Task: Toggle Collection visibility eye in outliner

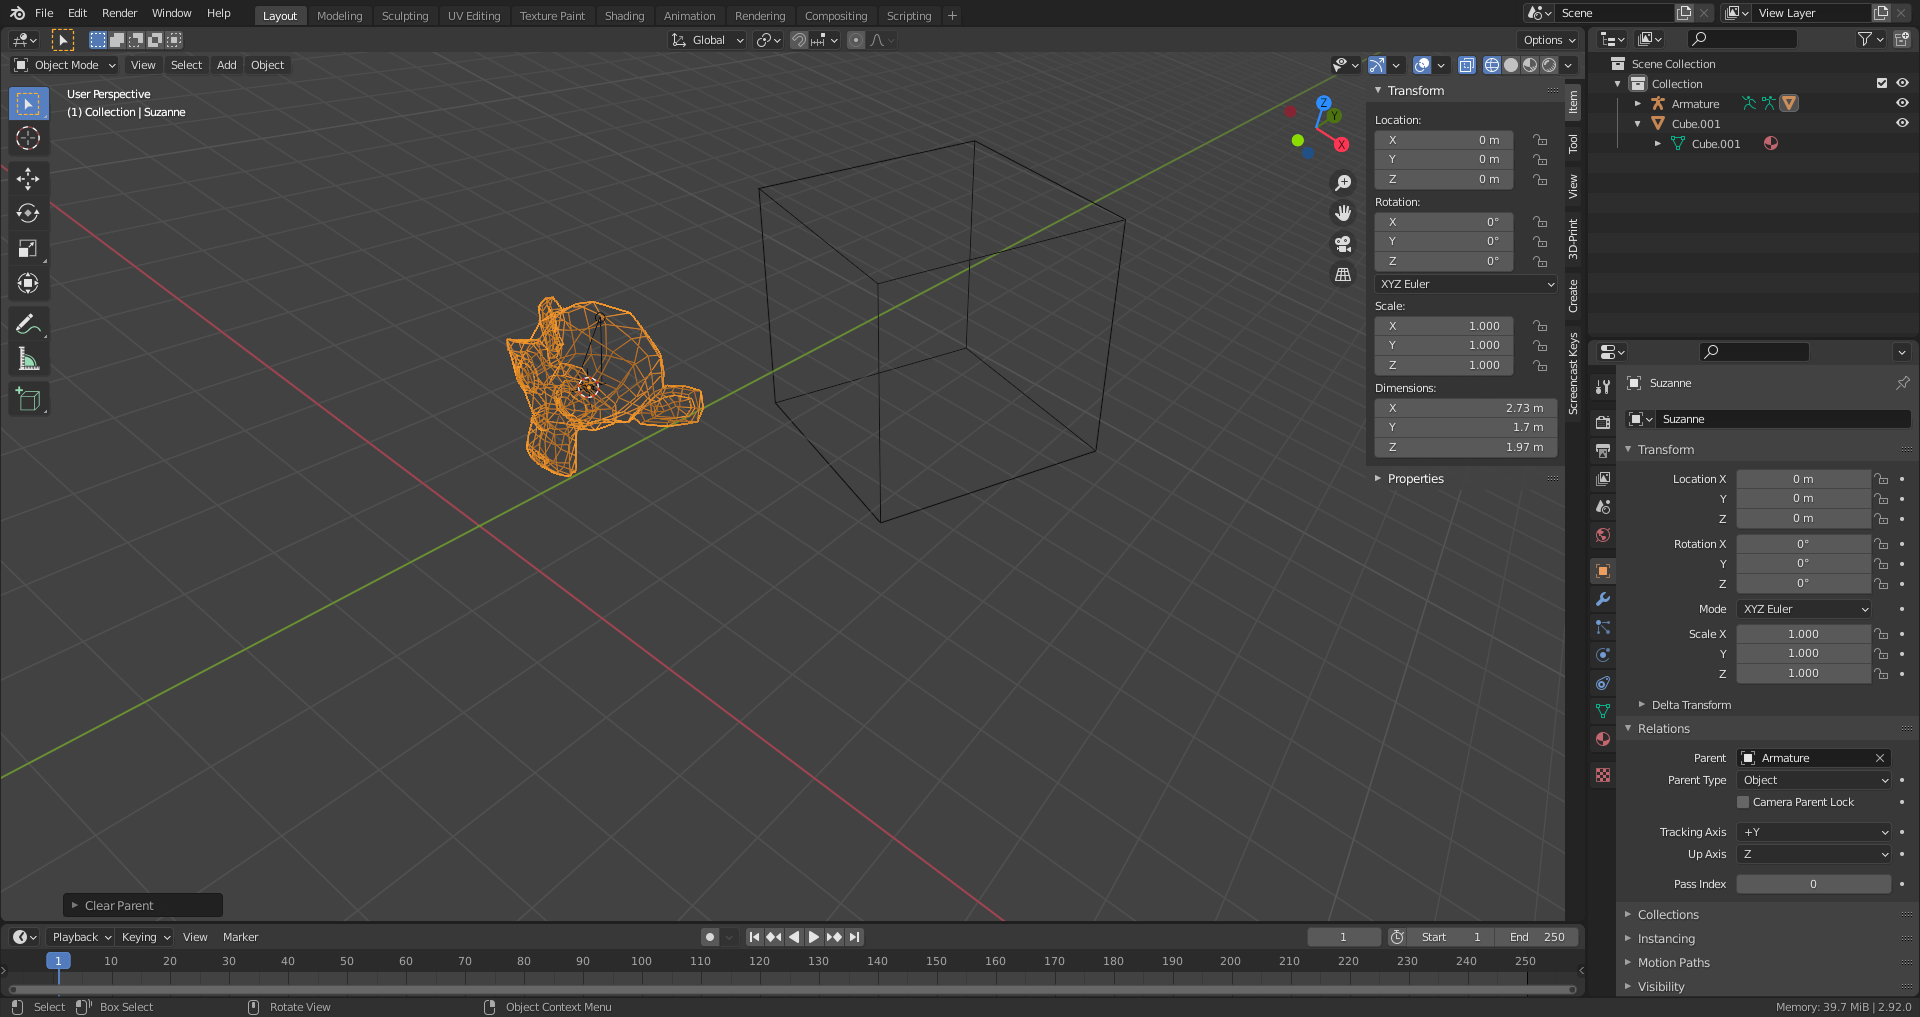Action: tap(1902, 83)
